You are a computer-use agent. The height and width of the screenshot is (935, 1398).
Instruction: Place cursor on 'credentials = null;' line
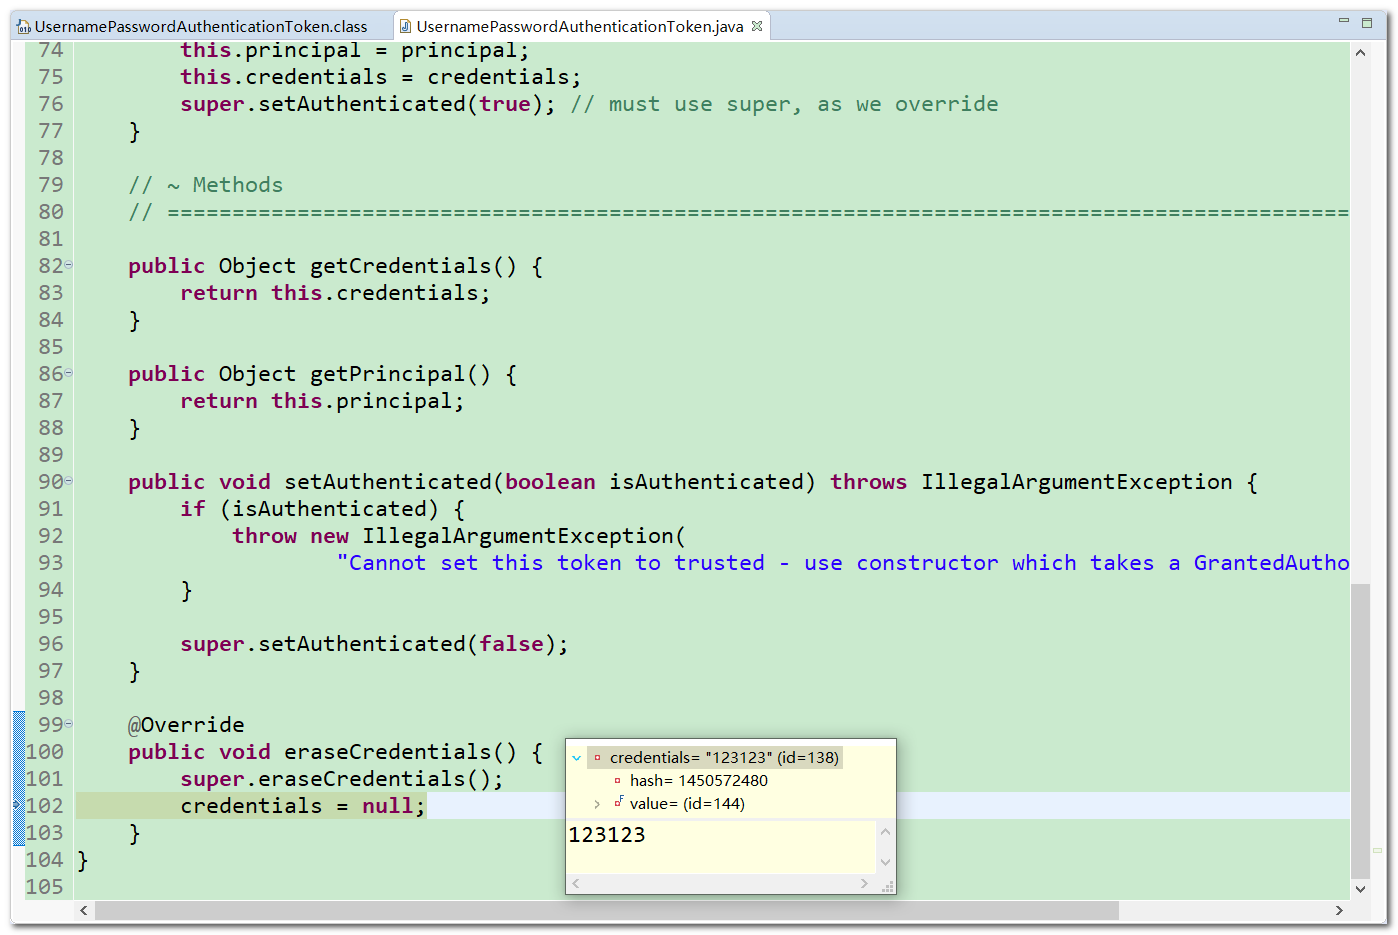point(302,806)
